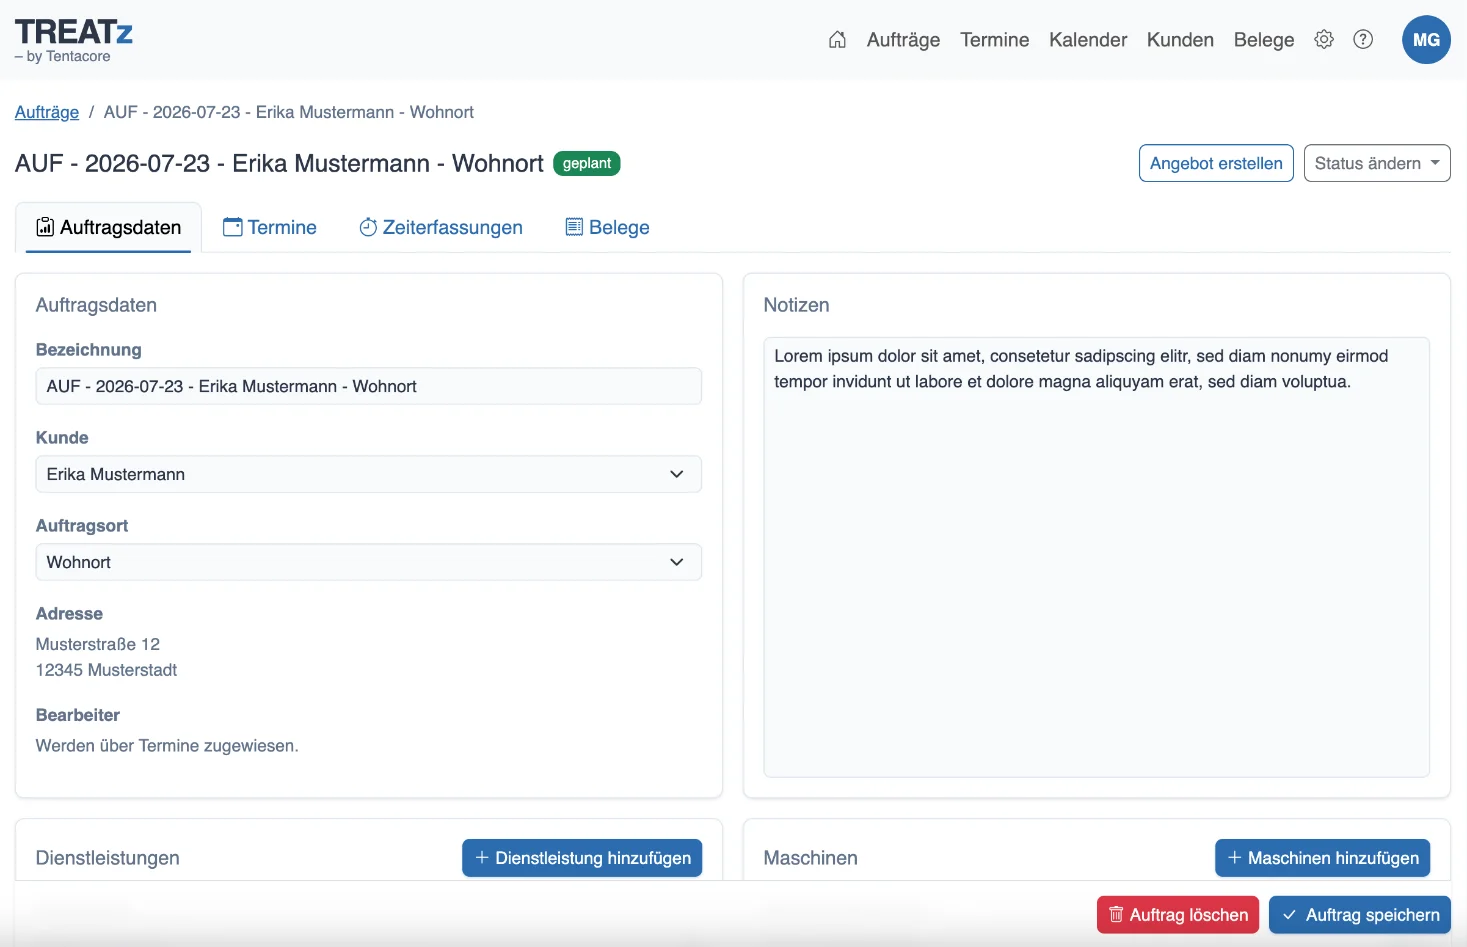This screenshot has height=947, width=1467.
Task: Expand the Kunde dropdown Erika Mustermann
Action: pos(368,474)
